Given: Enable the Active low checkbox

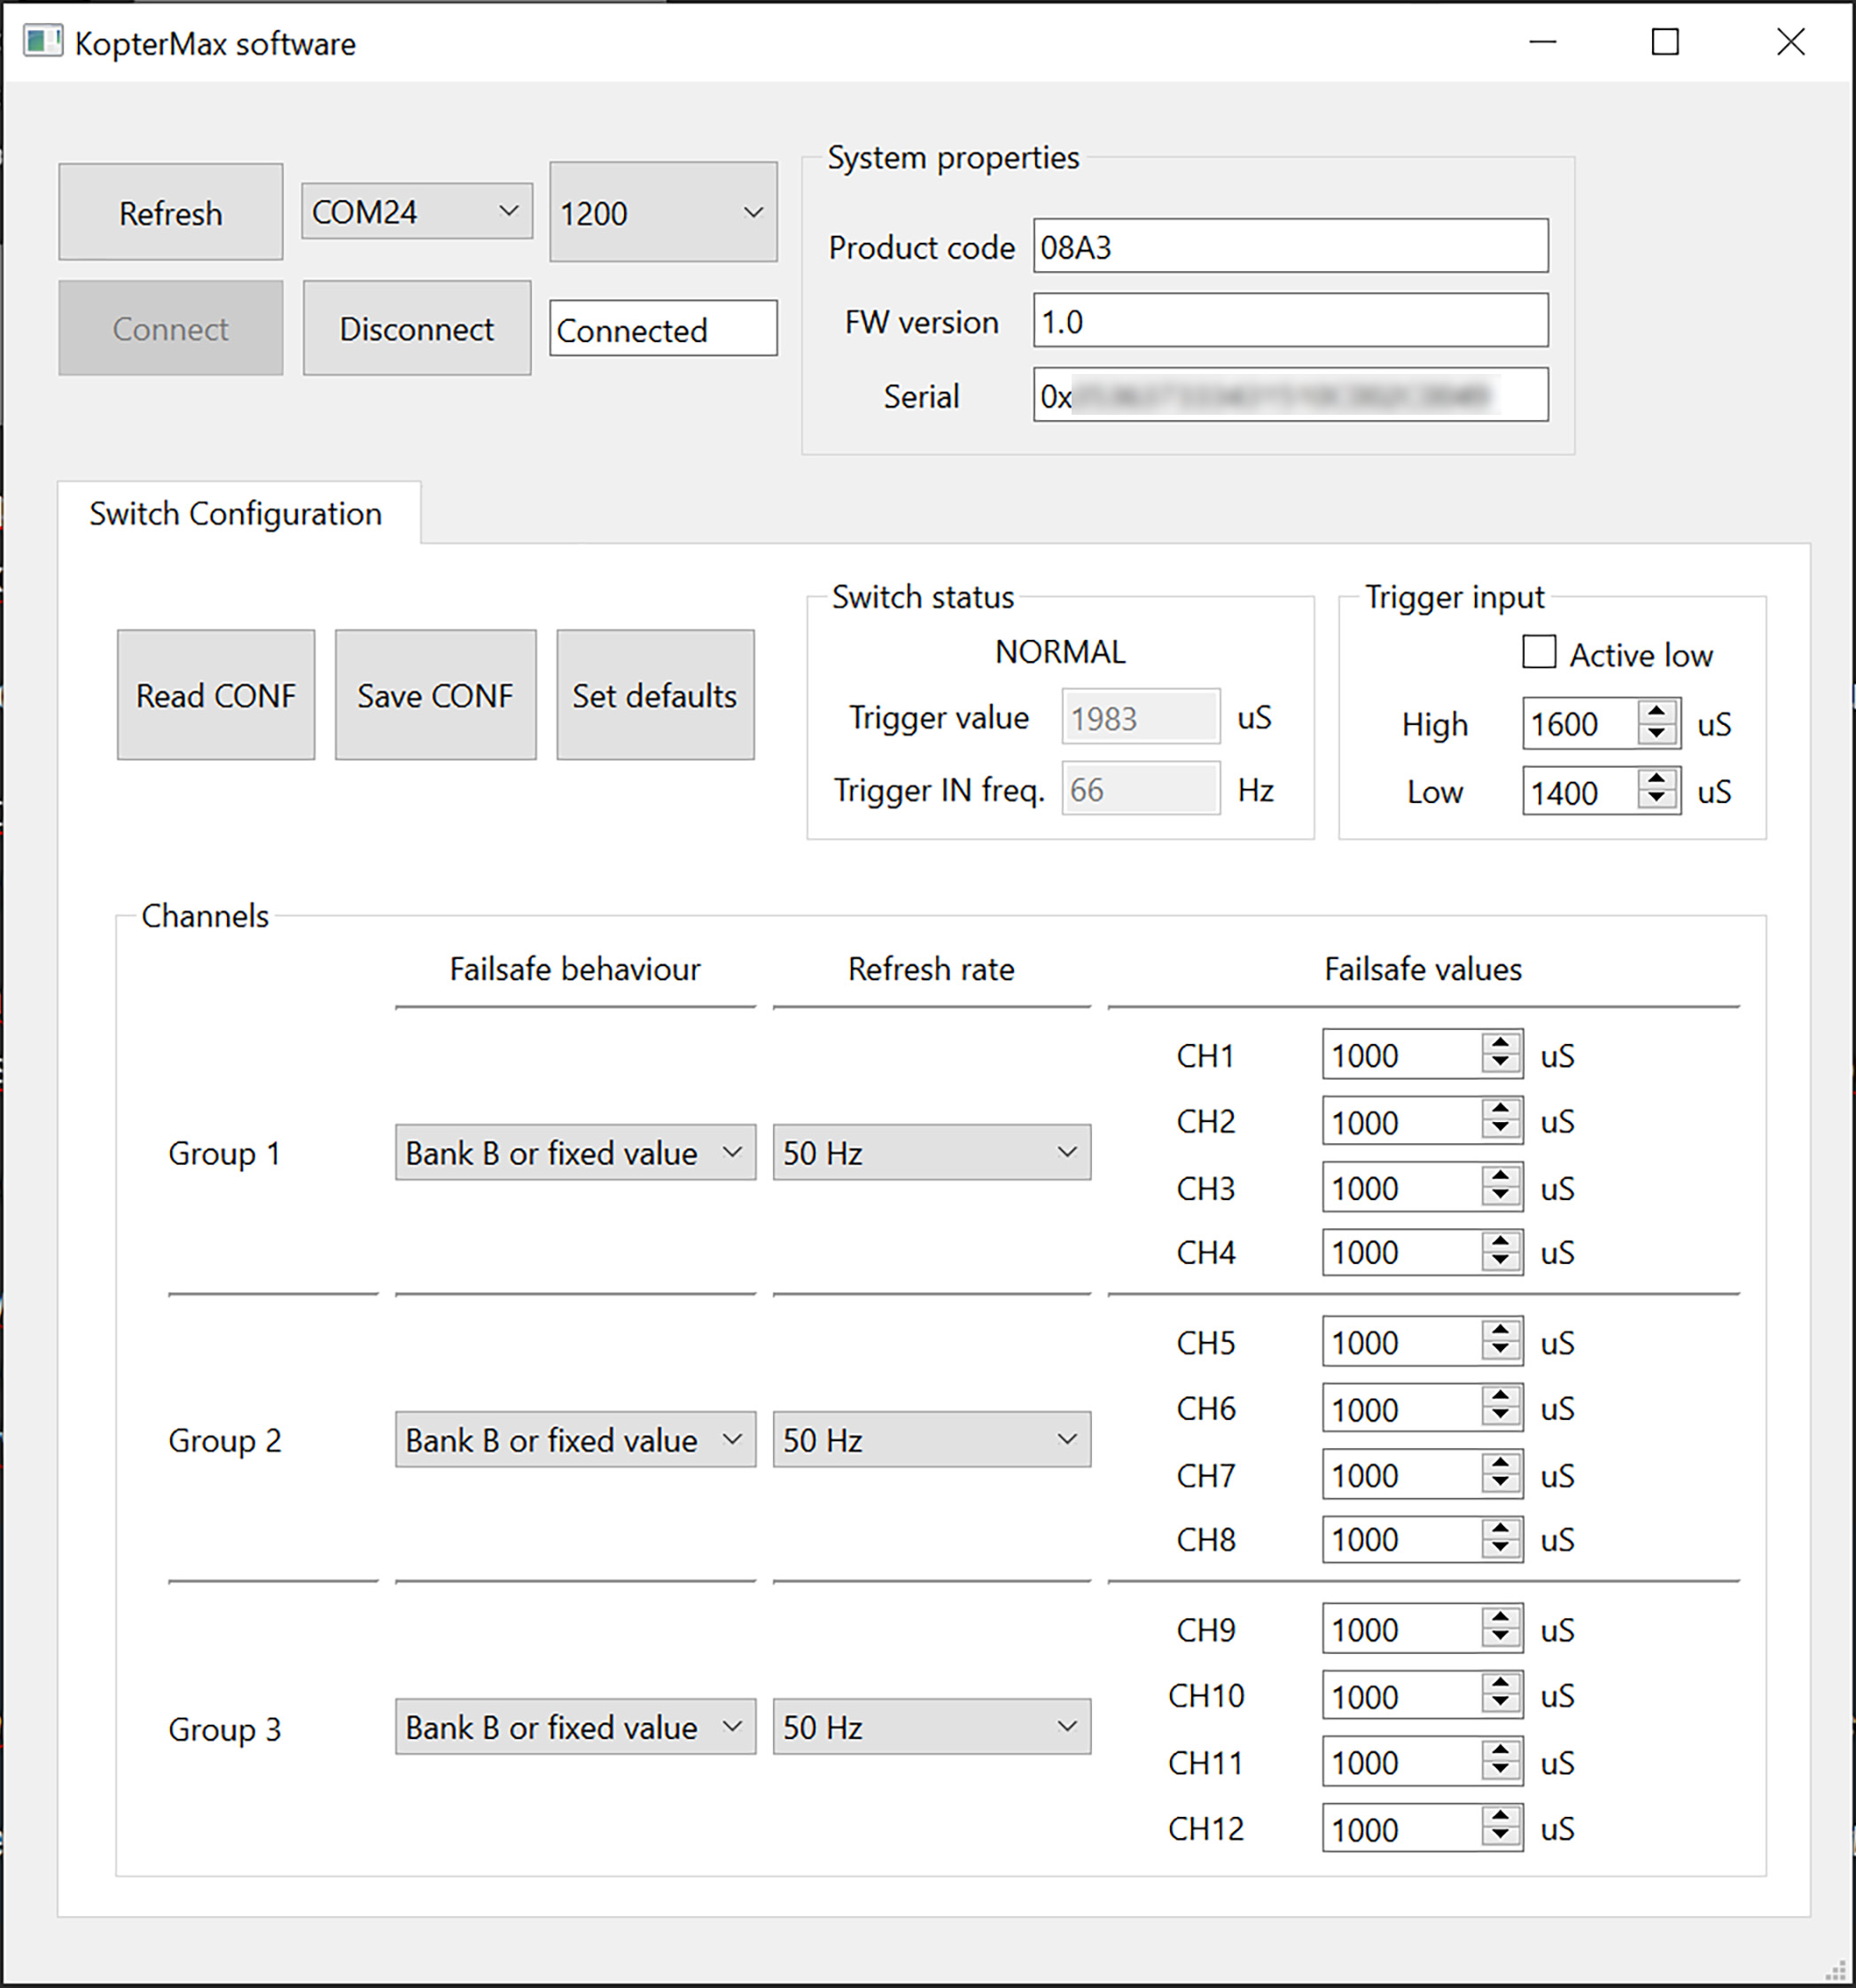Looking at the screenshot, I should tap(1539, 653).
